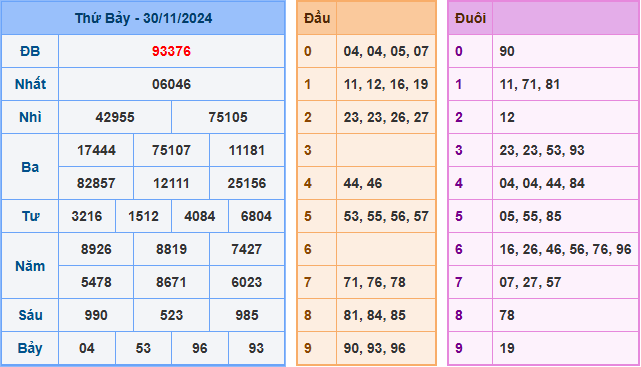Click the Đầu row label 6
Viewport: 641px width, 367px height.
[308, 249]
